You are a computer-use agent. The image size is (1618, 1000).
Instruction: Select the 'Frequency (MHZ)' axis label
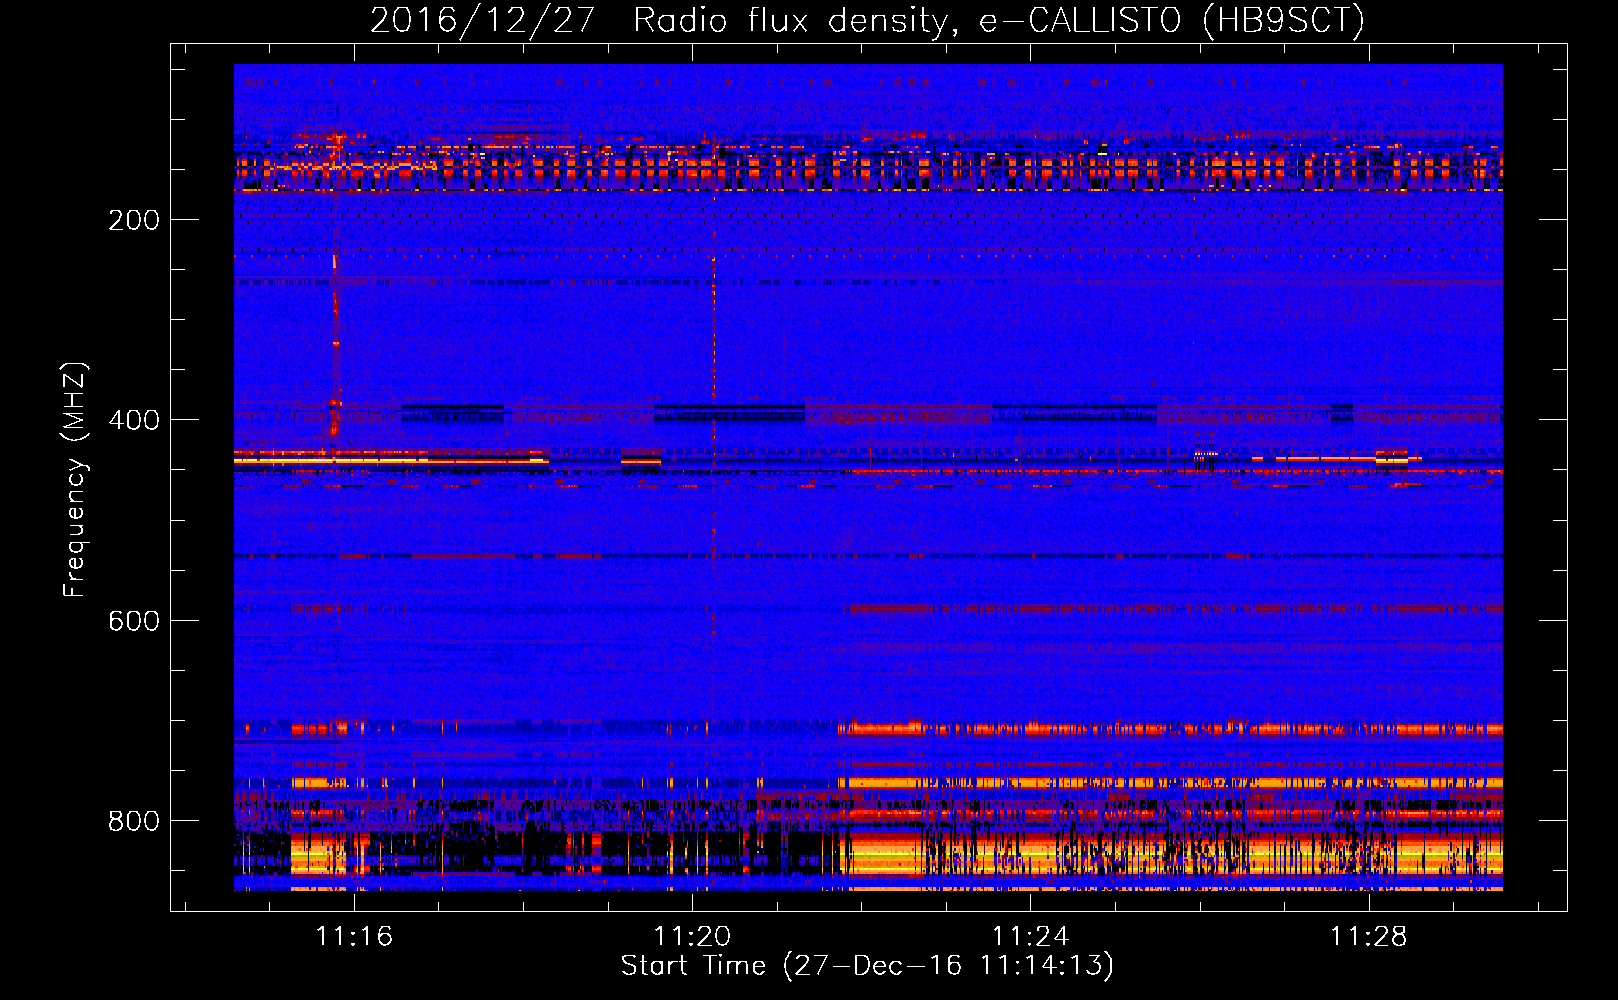(x=75, y=479)
